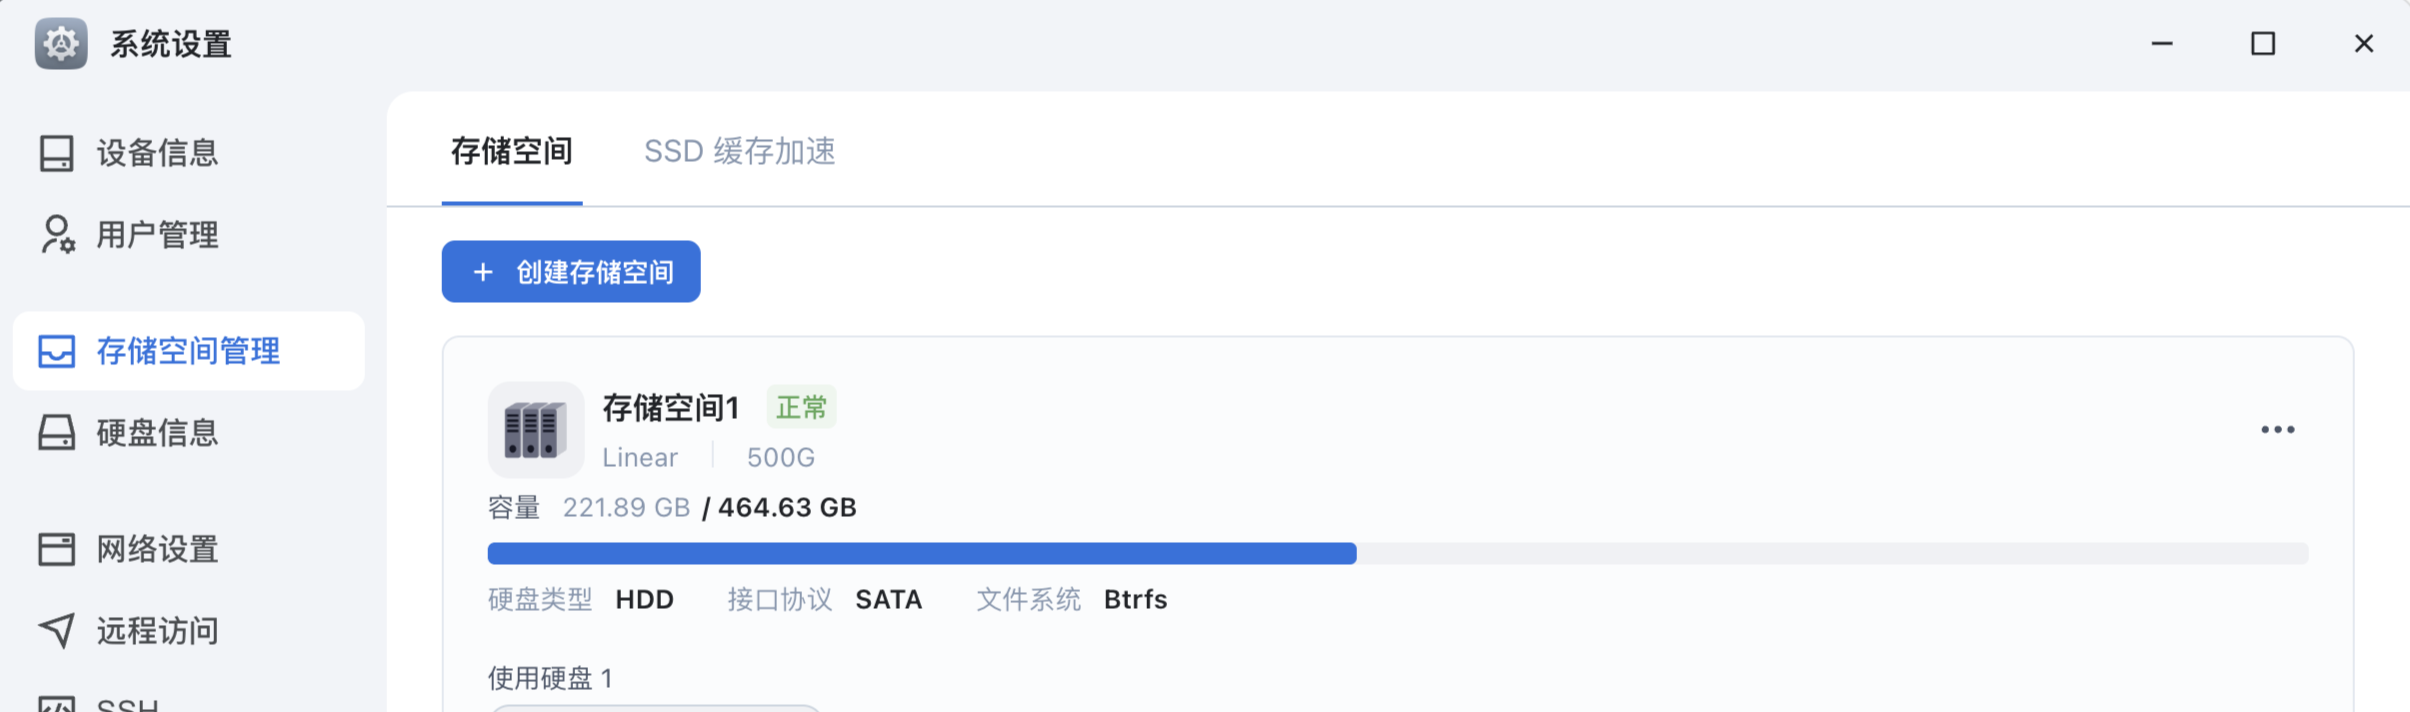Open the three-dot menu for 存储空间1
The image size is (2410, 712).
[x=2277, y=430]
